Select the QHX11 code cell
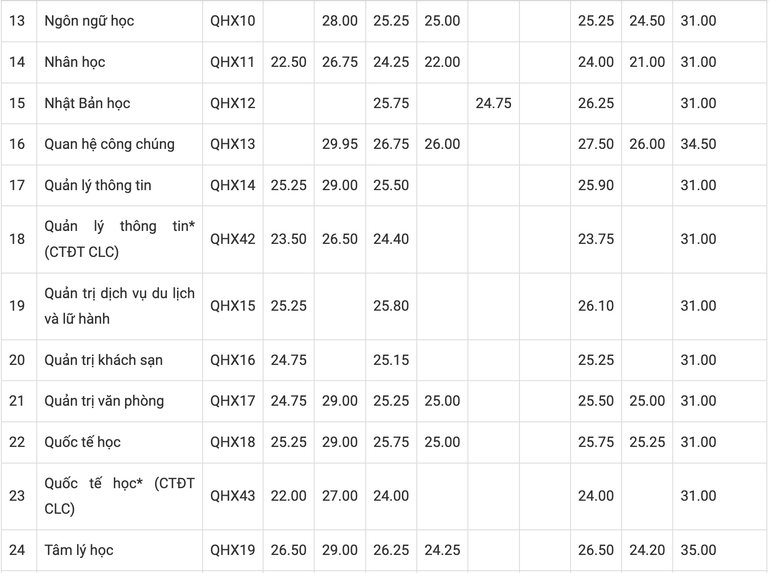Image resolution: width=770 pixels, height=573 pixels. pos(233,62)
